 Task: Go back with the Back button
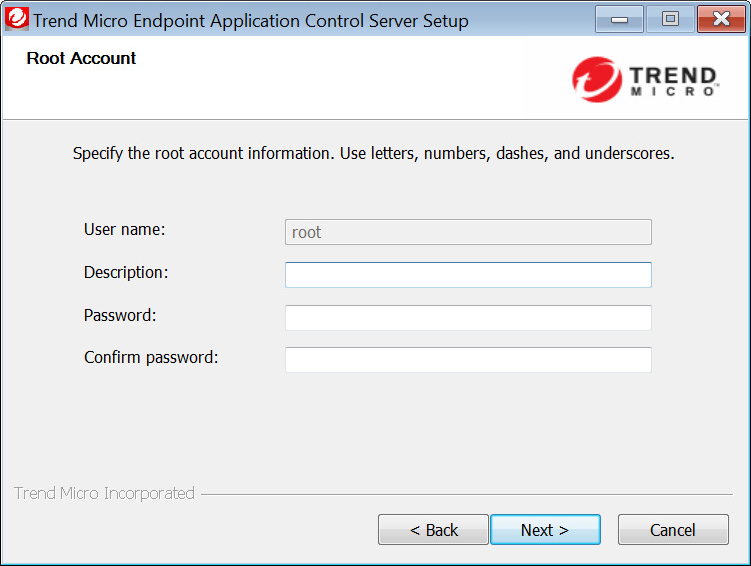[433, 530]
